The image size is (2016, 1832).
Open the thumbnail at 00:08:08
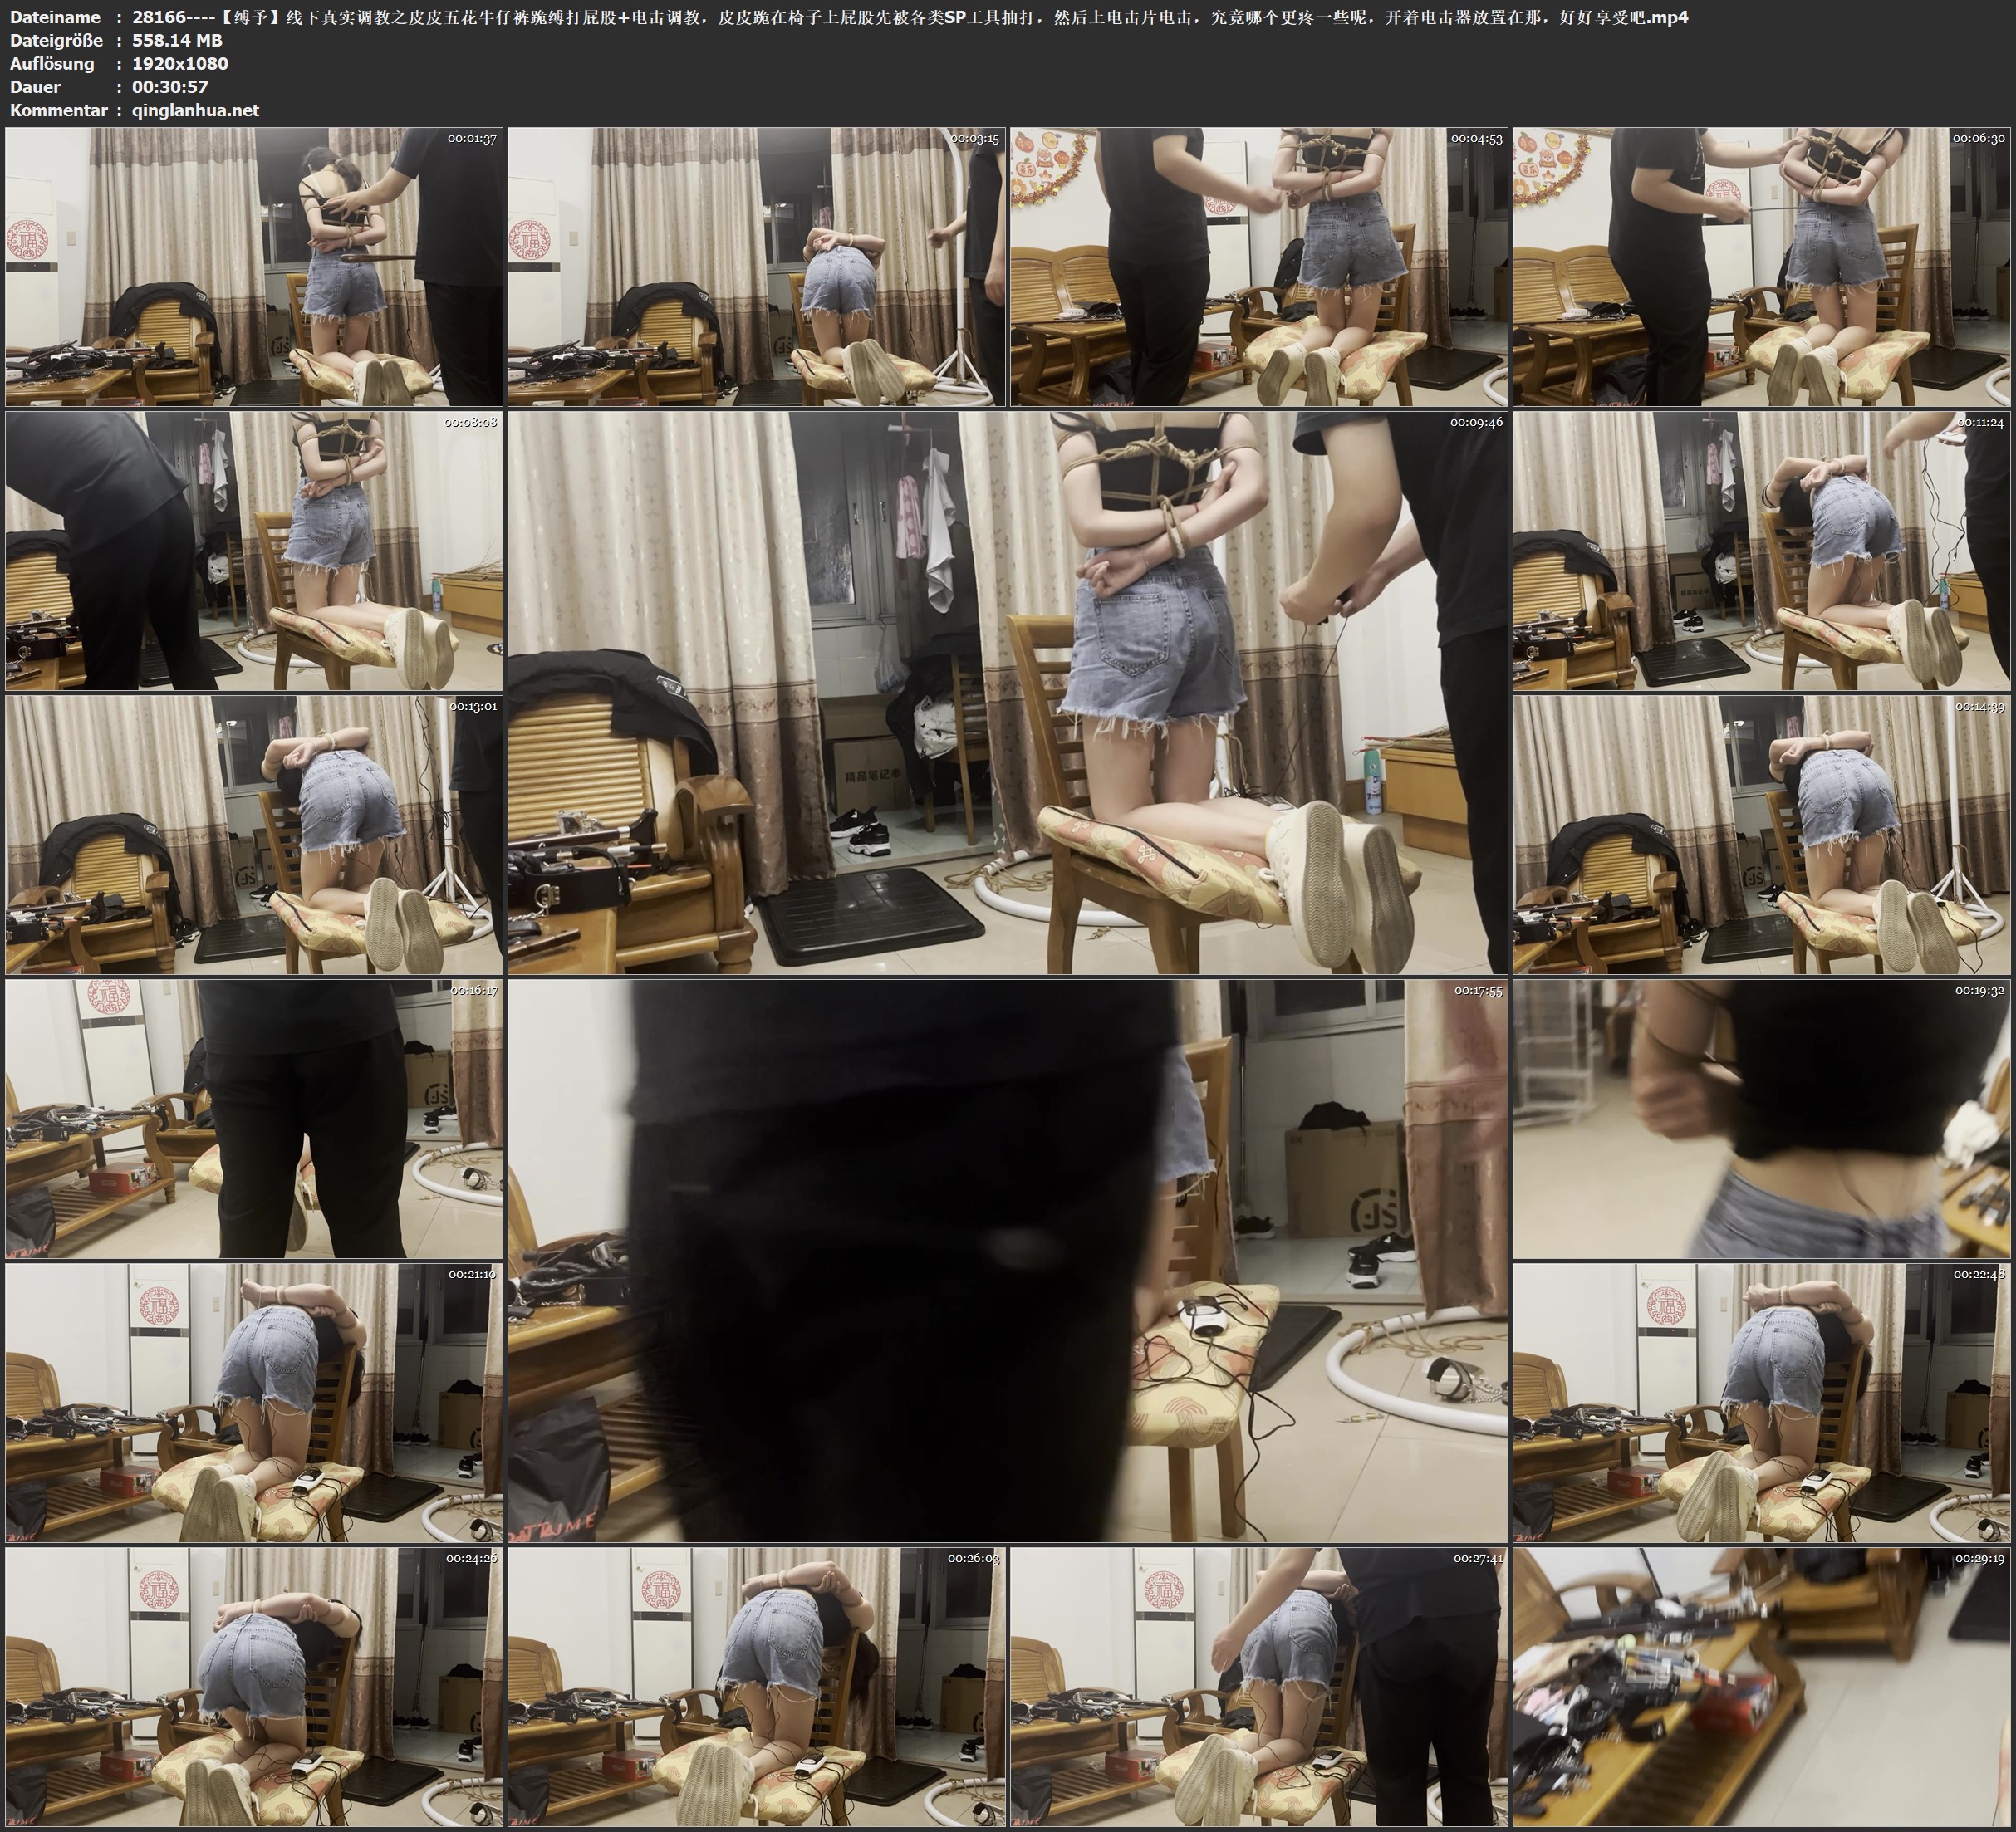pos(254,551)
